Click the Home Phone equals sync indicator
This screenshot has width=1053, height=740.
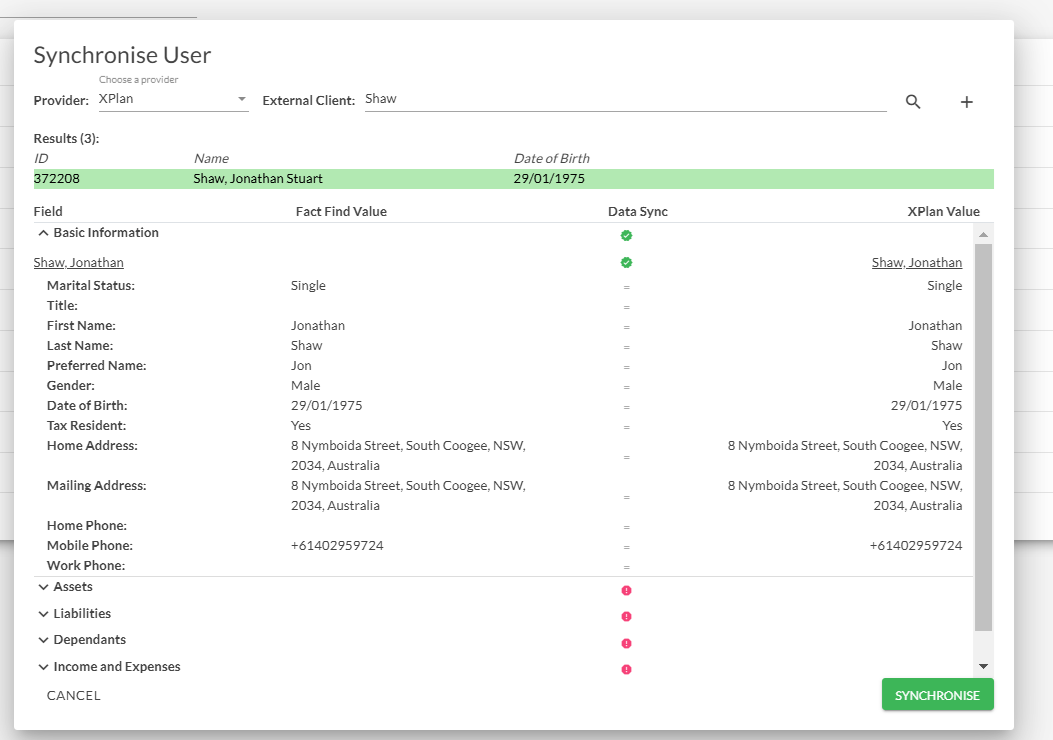[626, 527]
